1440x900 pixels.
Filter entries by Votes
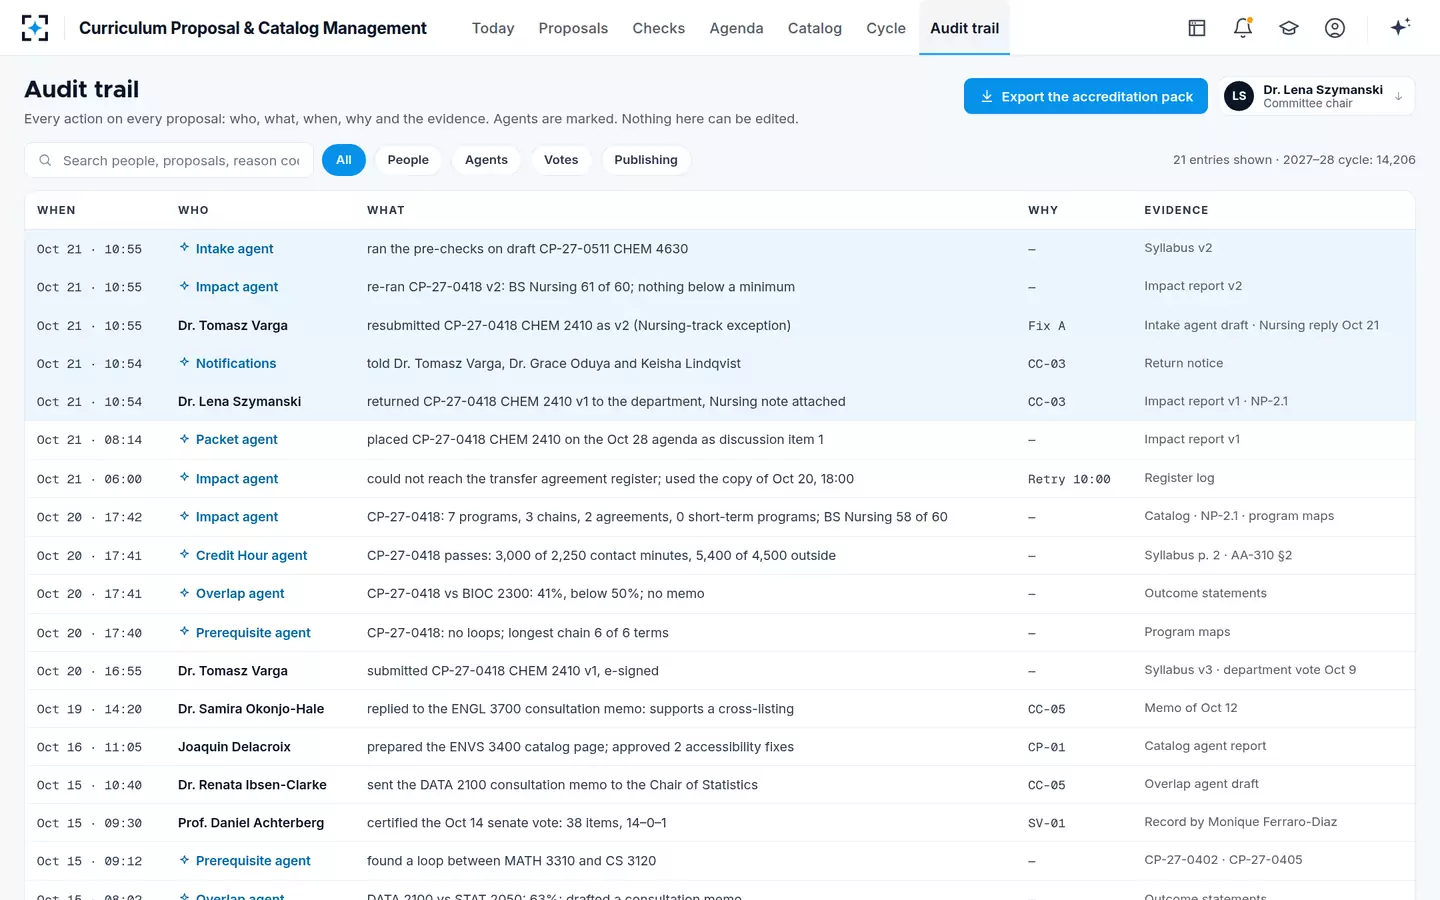(561, 160)
